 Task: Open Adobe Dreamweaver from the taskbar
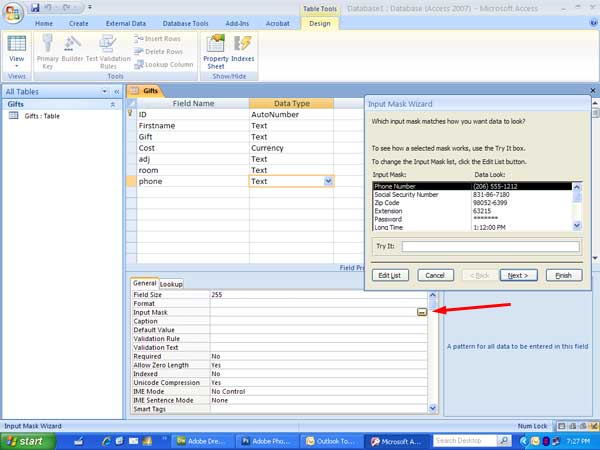point(202,442)
